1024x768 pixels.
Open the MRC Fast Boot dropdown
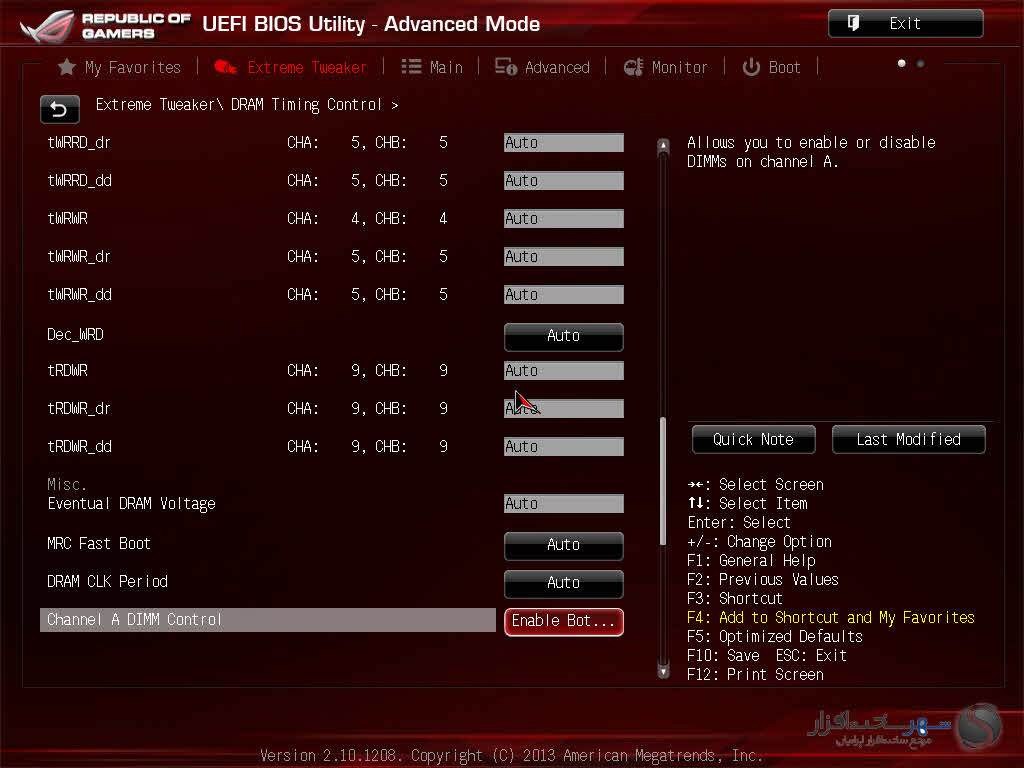563,545
